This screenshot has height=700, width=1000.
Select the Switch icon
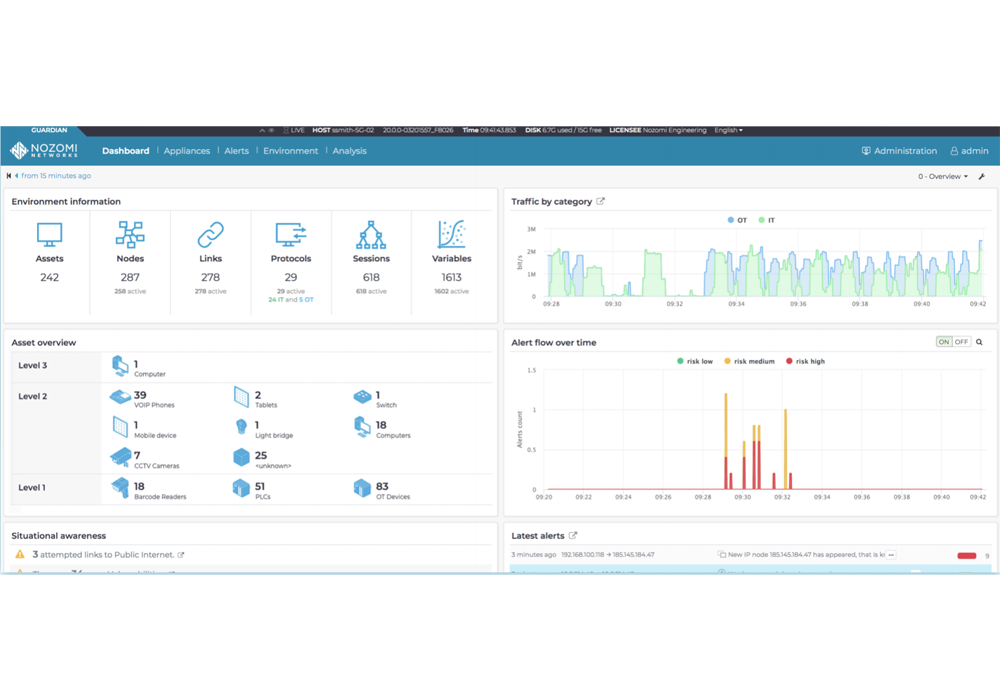click(x=362, y=397)
